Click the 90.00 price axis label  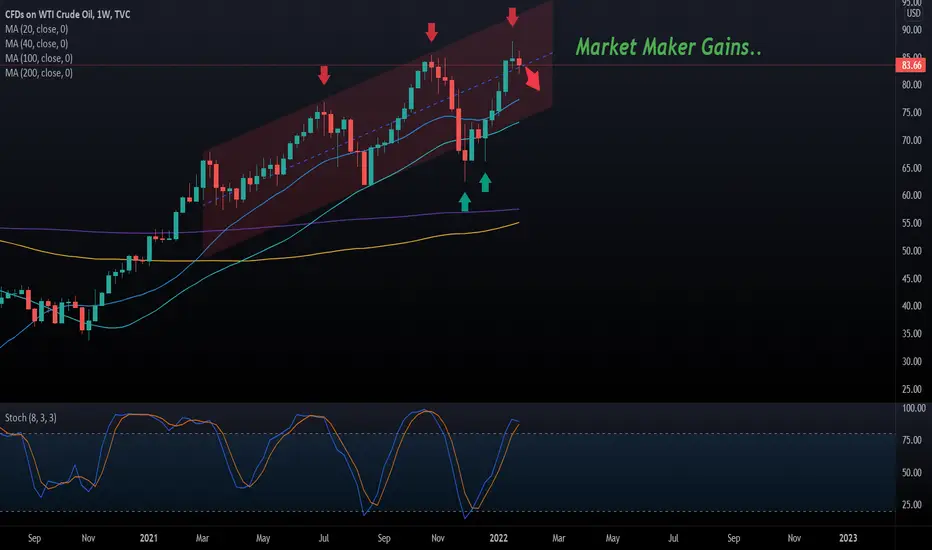pyautogui.click(x=911, y=30)
